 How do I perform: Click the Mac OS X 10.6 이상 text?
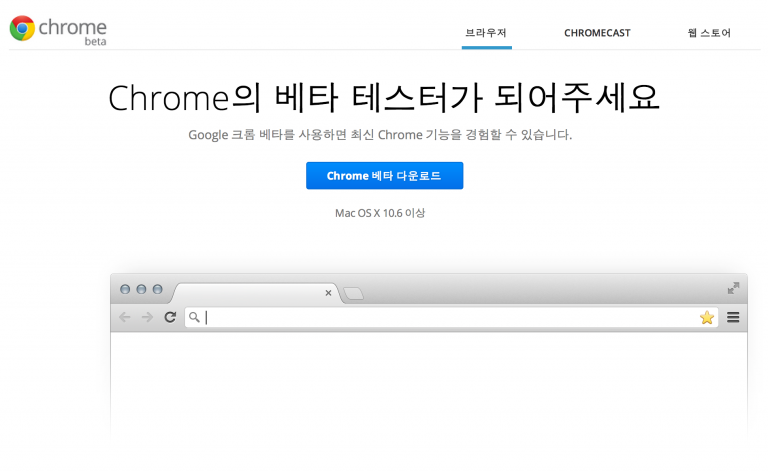(x=380, y=213)
